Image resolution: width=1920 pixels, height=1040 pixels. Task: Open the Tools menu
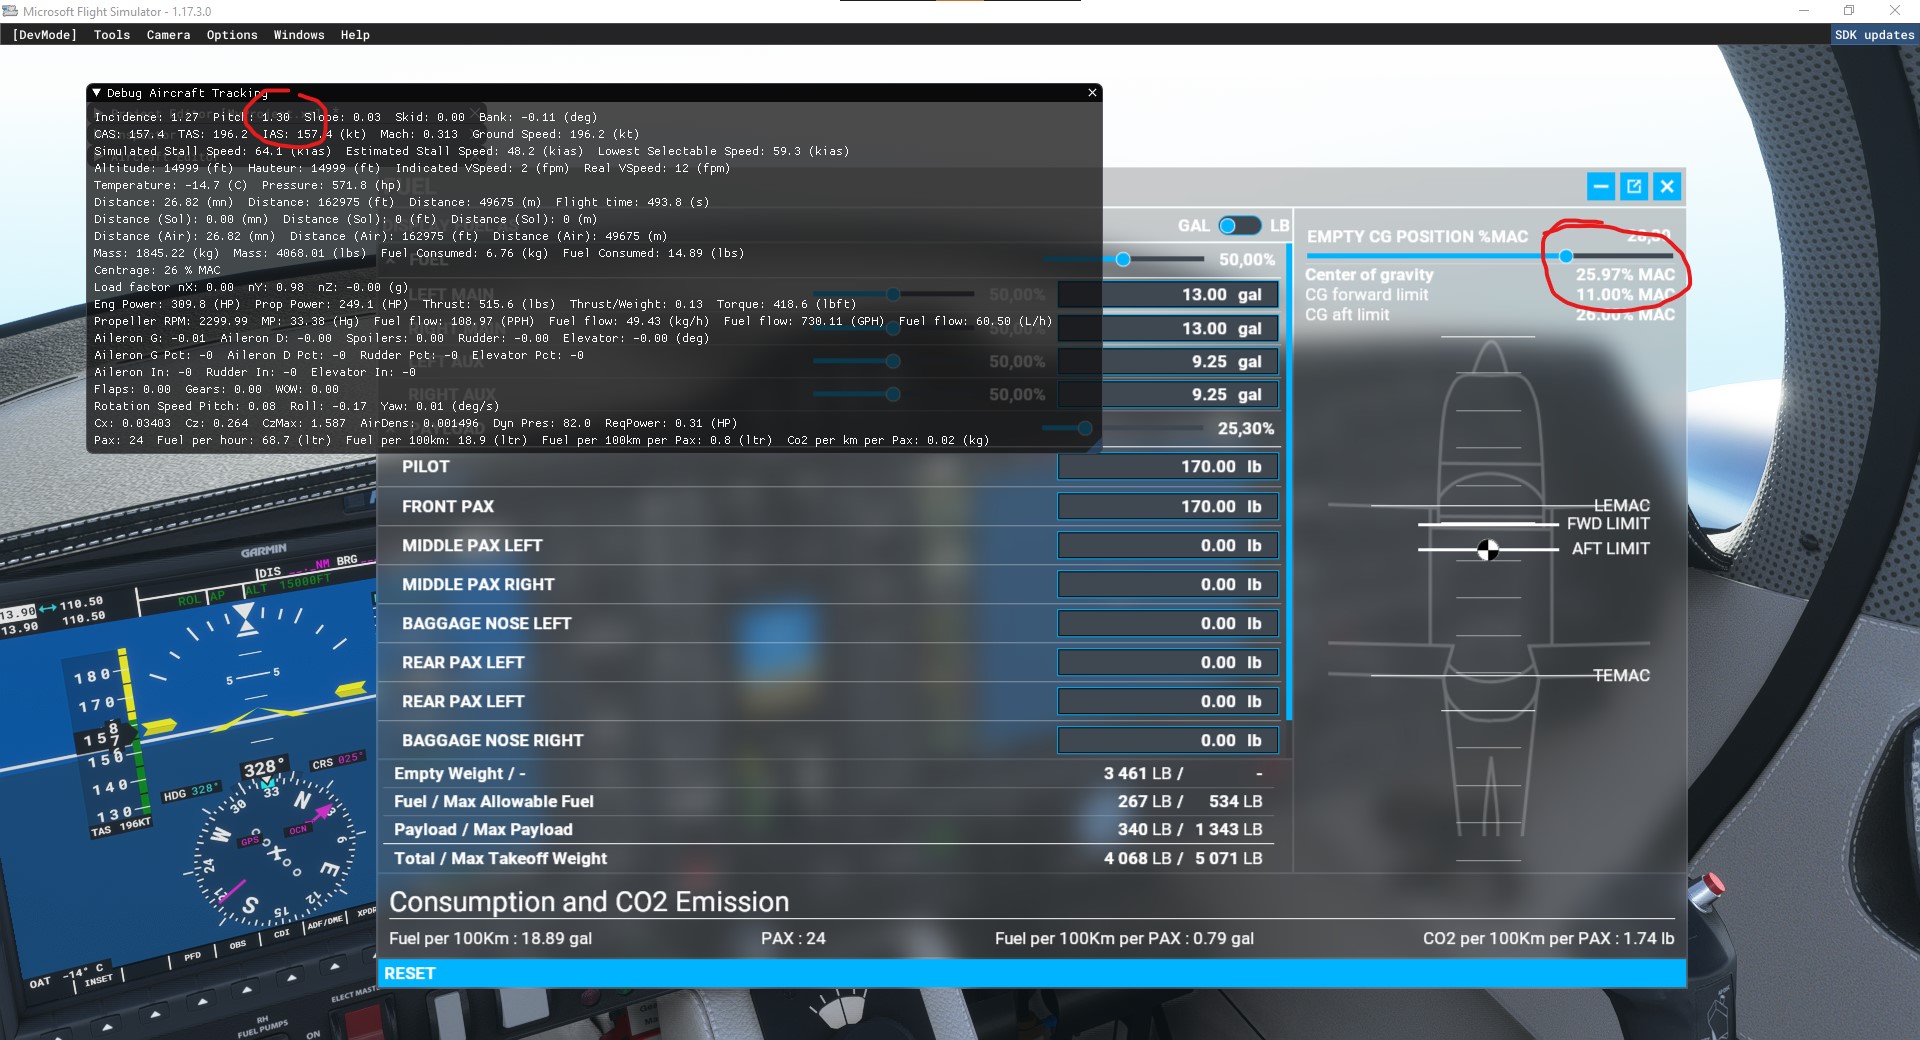[x=112, y=35]
